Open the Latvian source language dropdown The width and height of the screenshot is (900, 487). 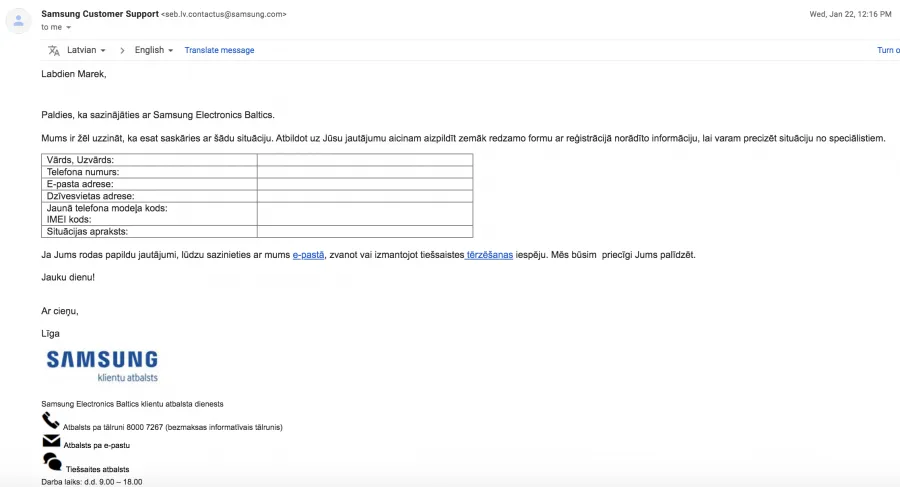pyautogui.click(x=86, y=50)
